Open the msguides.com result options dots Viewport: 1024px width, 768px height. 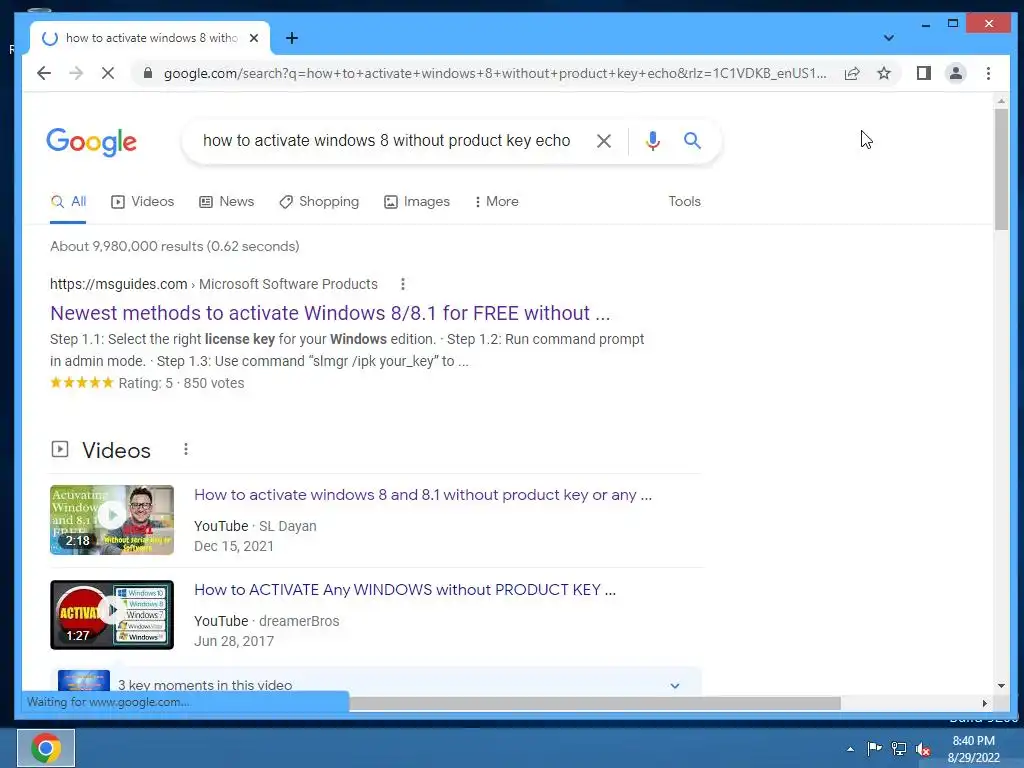(403, 284)
